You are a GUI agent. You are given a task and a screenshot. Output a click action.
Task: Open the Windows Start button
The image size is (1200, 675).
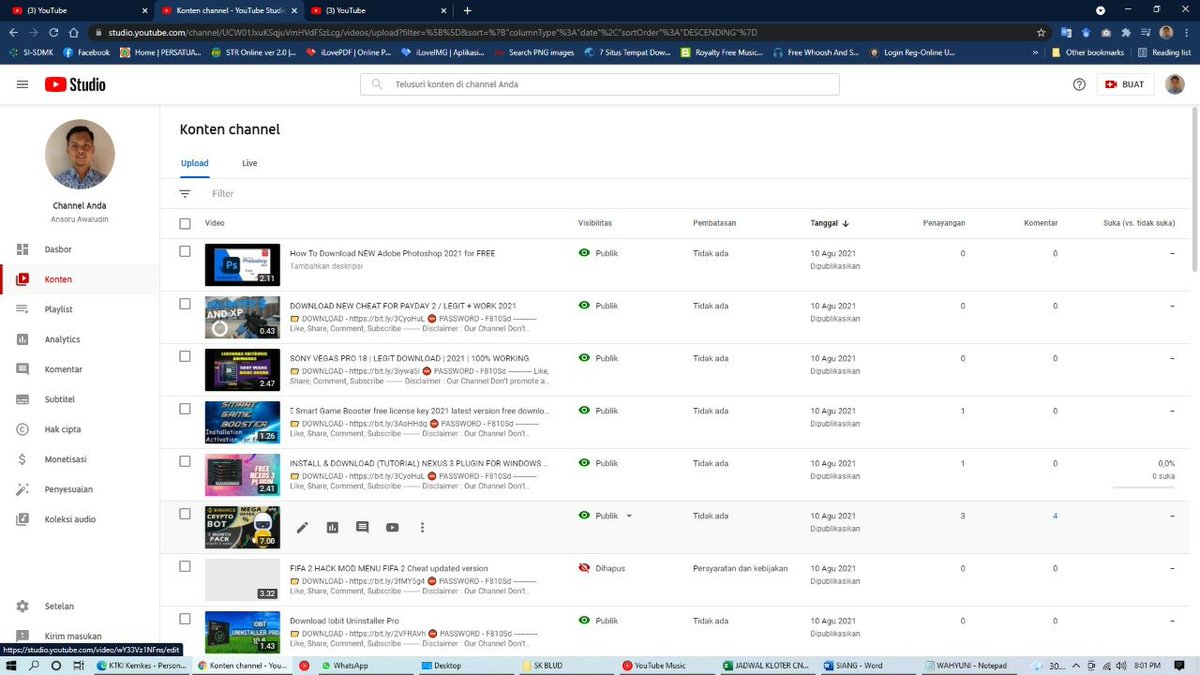10,665
